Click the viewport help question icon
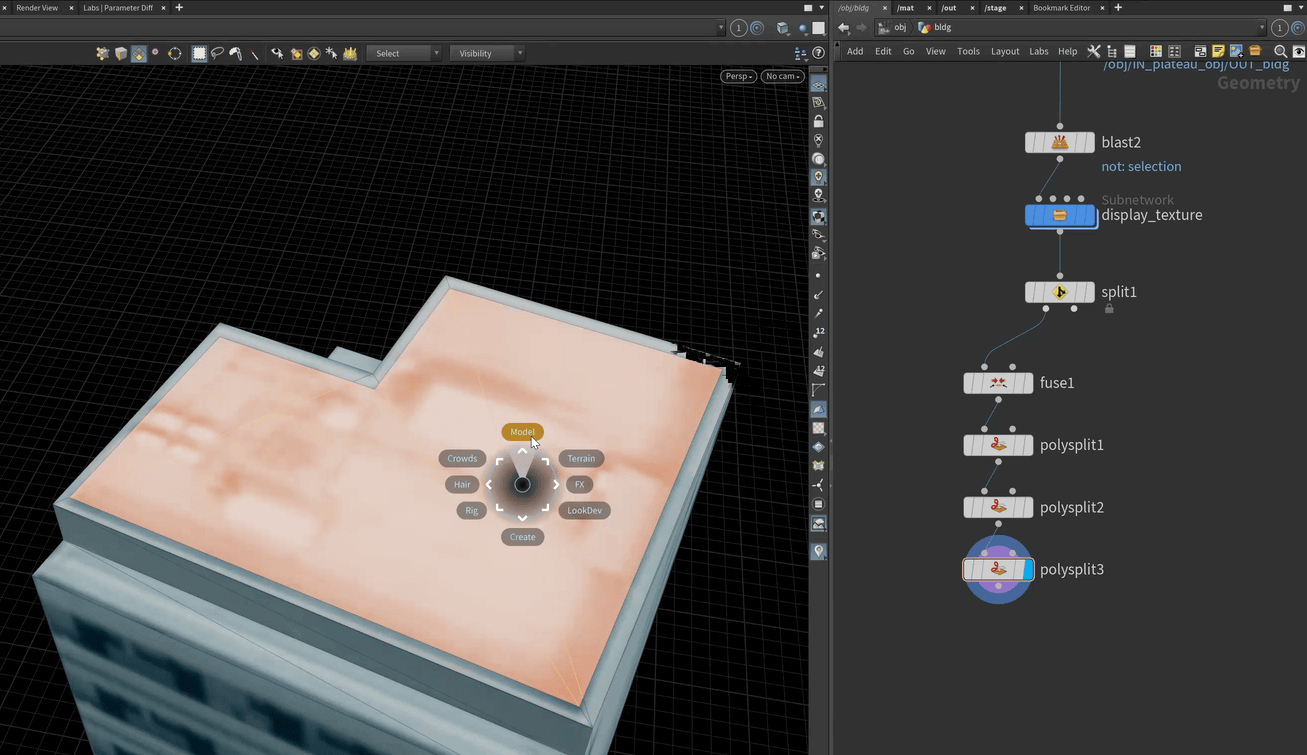This screenshot has width=1307, height=755. click(x=818, y=53)
